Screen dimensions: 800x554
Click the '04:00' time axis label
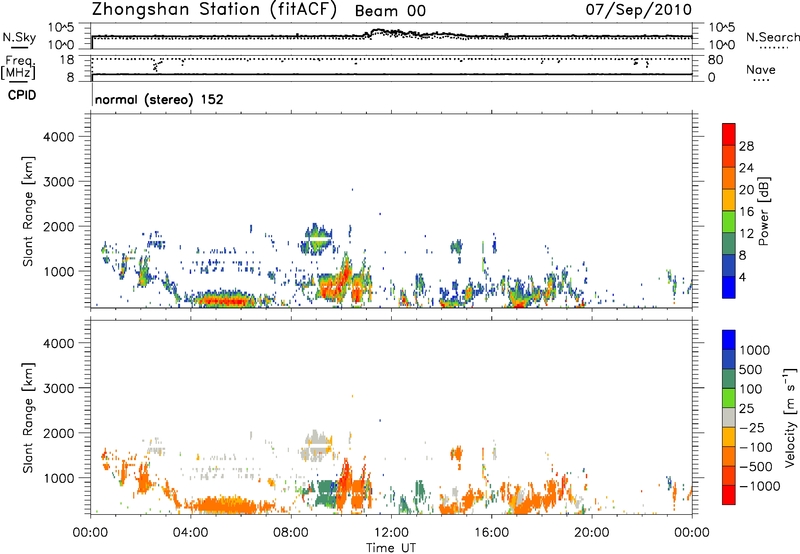click(x=190, y=533)
